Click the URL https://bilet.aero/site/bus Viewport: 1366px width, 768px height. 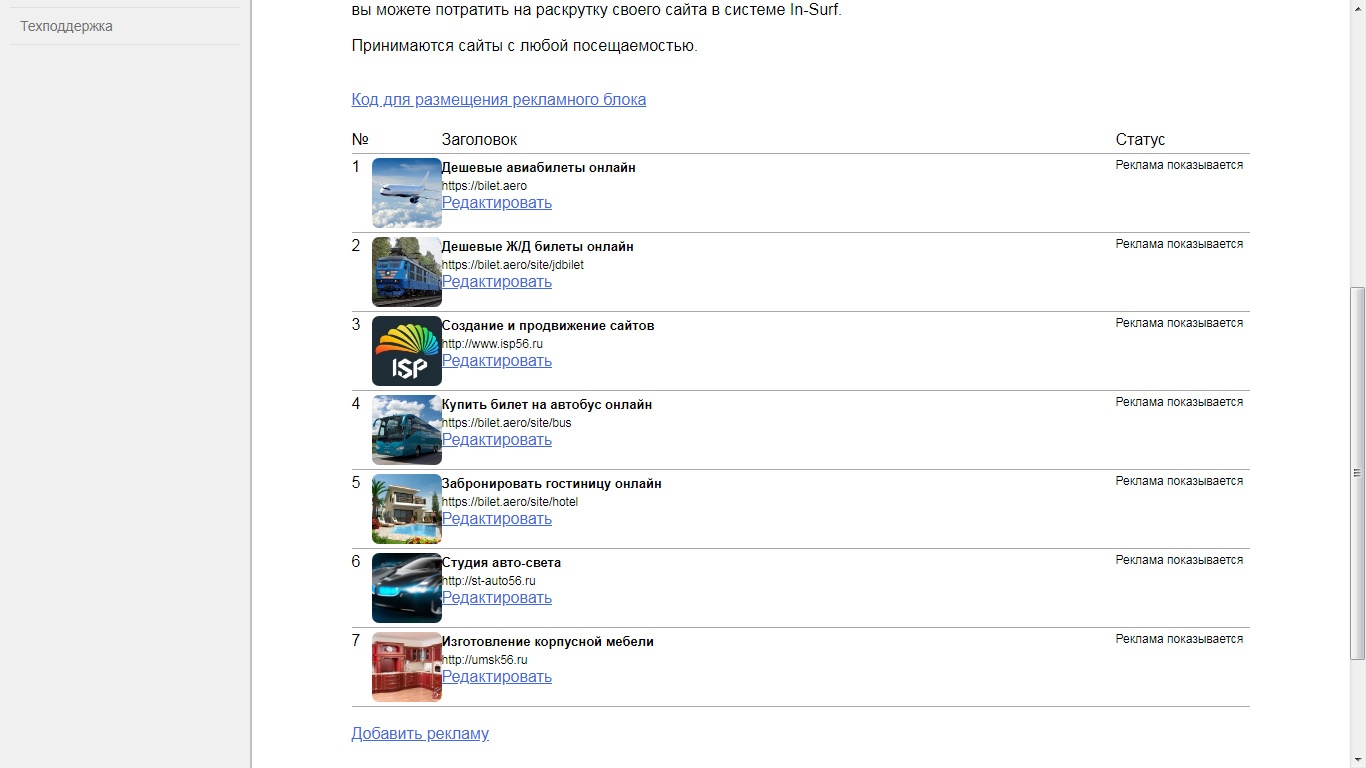(x=507, y=423)
